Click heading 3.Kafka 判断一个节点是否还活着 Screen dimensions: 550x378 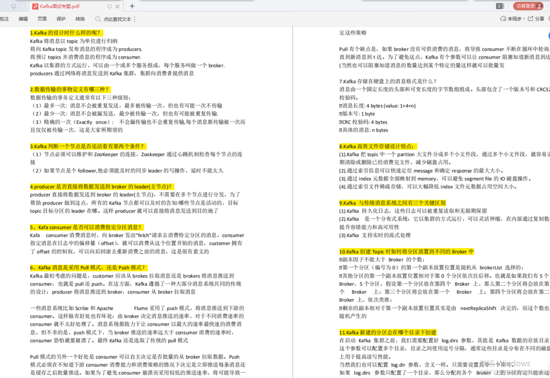click(88, 146)
